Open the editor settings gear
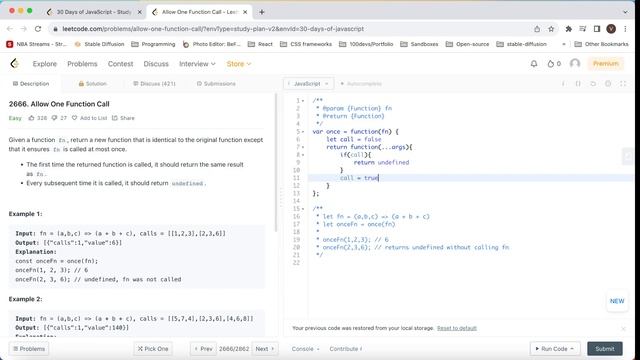 [x=608, y=84]
